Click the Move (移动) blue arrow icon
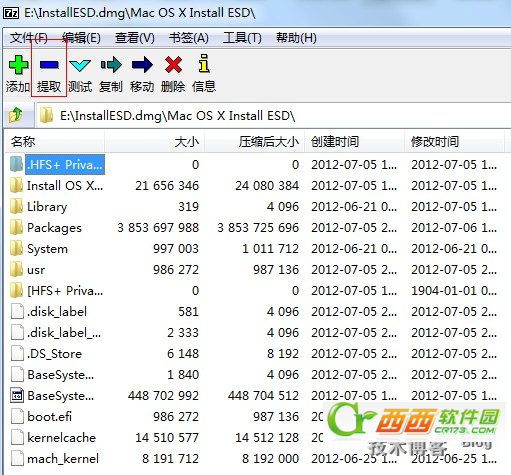 coord(142,65)
